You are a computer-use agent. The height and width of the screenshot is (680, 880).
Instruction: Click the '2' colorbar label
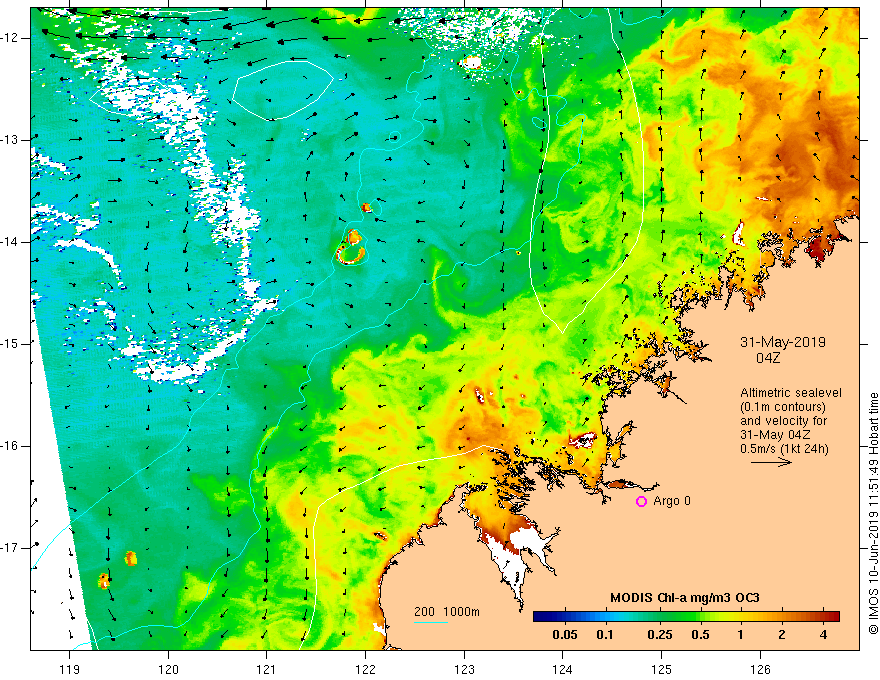coord(782,635)
